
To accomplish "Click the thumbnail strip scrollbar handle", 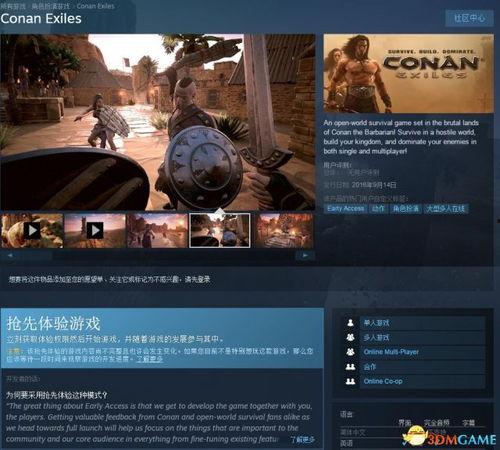I will tap(35, 255).
